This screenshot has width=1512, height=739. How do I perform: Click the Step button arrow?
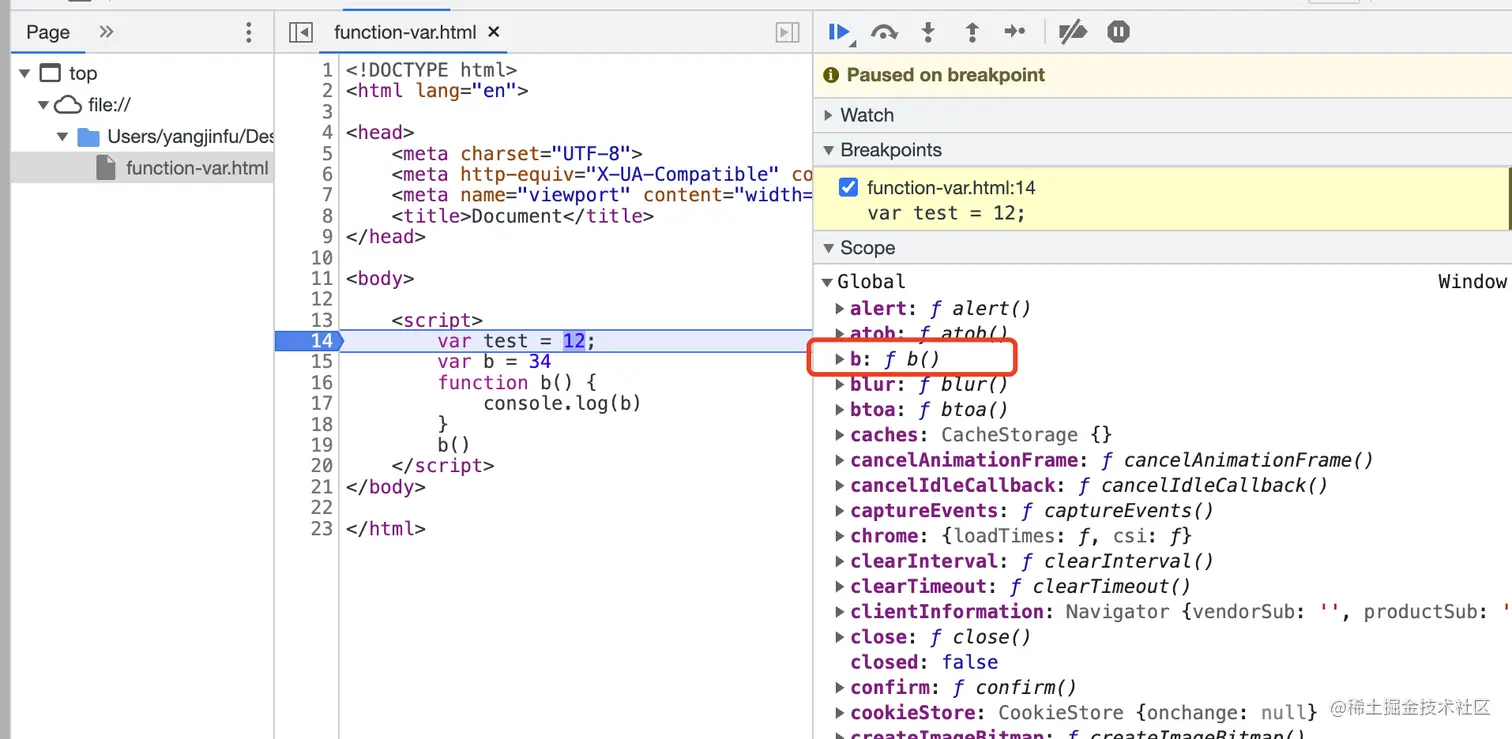1015,32
